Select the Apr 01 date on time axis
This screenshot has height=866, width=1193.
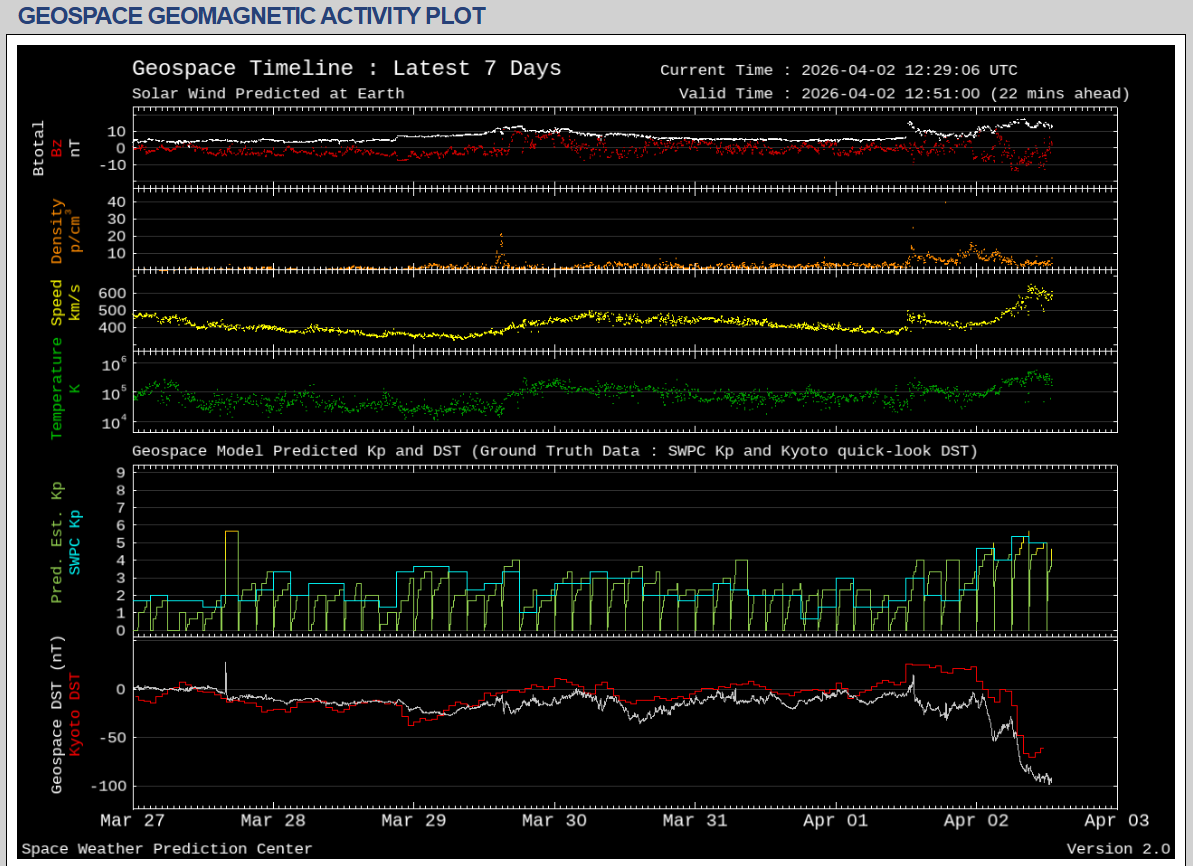click(835, 821)
